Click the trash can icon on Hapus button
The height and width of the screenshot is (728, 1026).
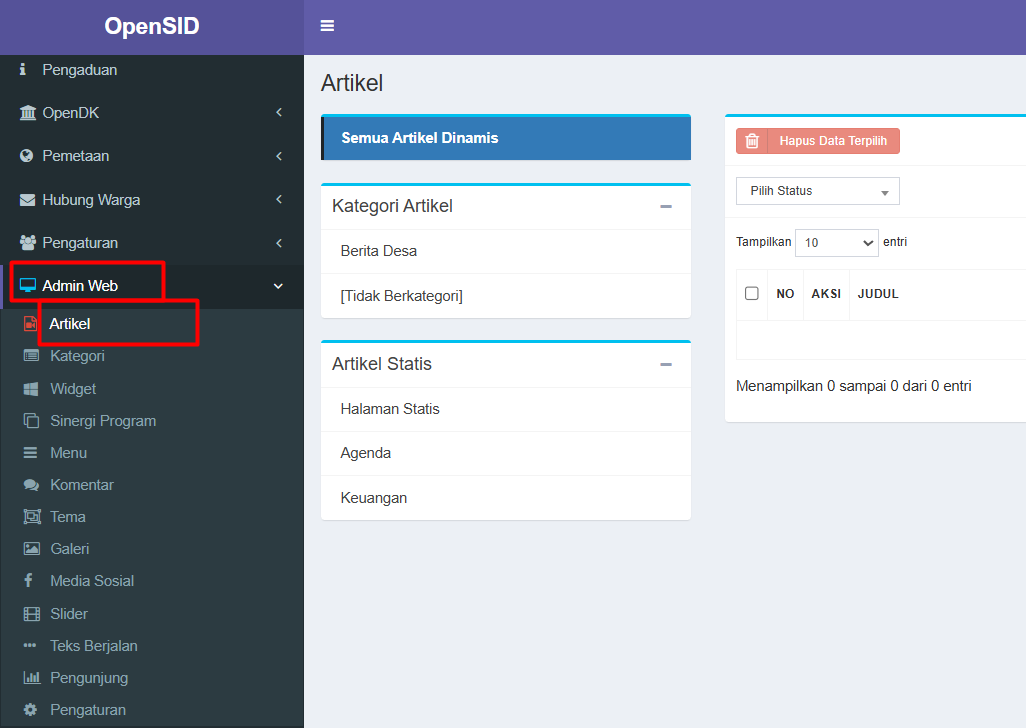752,141
